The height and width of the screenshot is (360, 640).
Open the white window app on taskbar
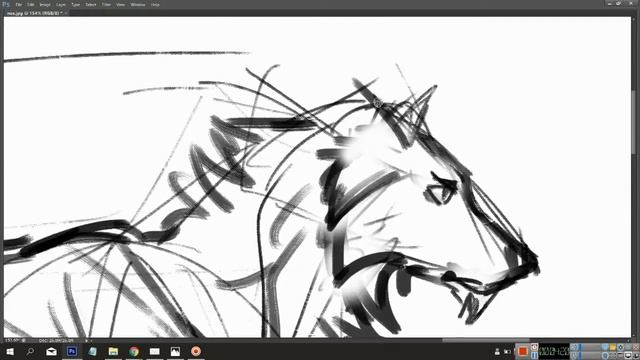(154, 351)
